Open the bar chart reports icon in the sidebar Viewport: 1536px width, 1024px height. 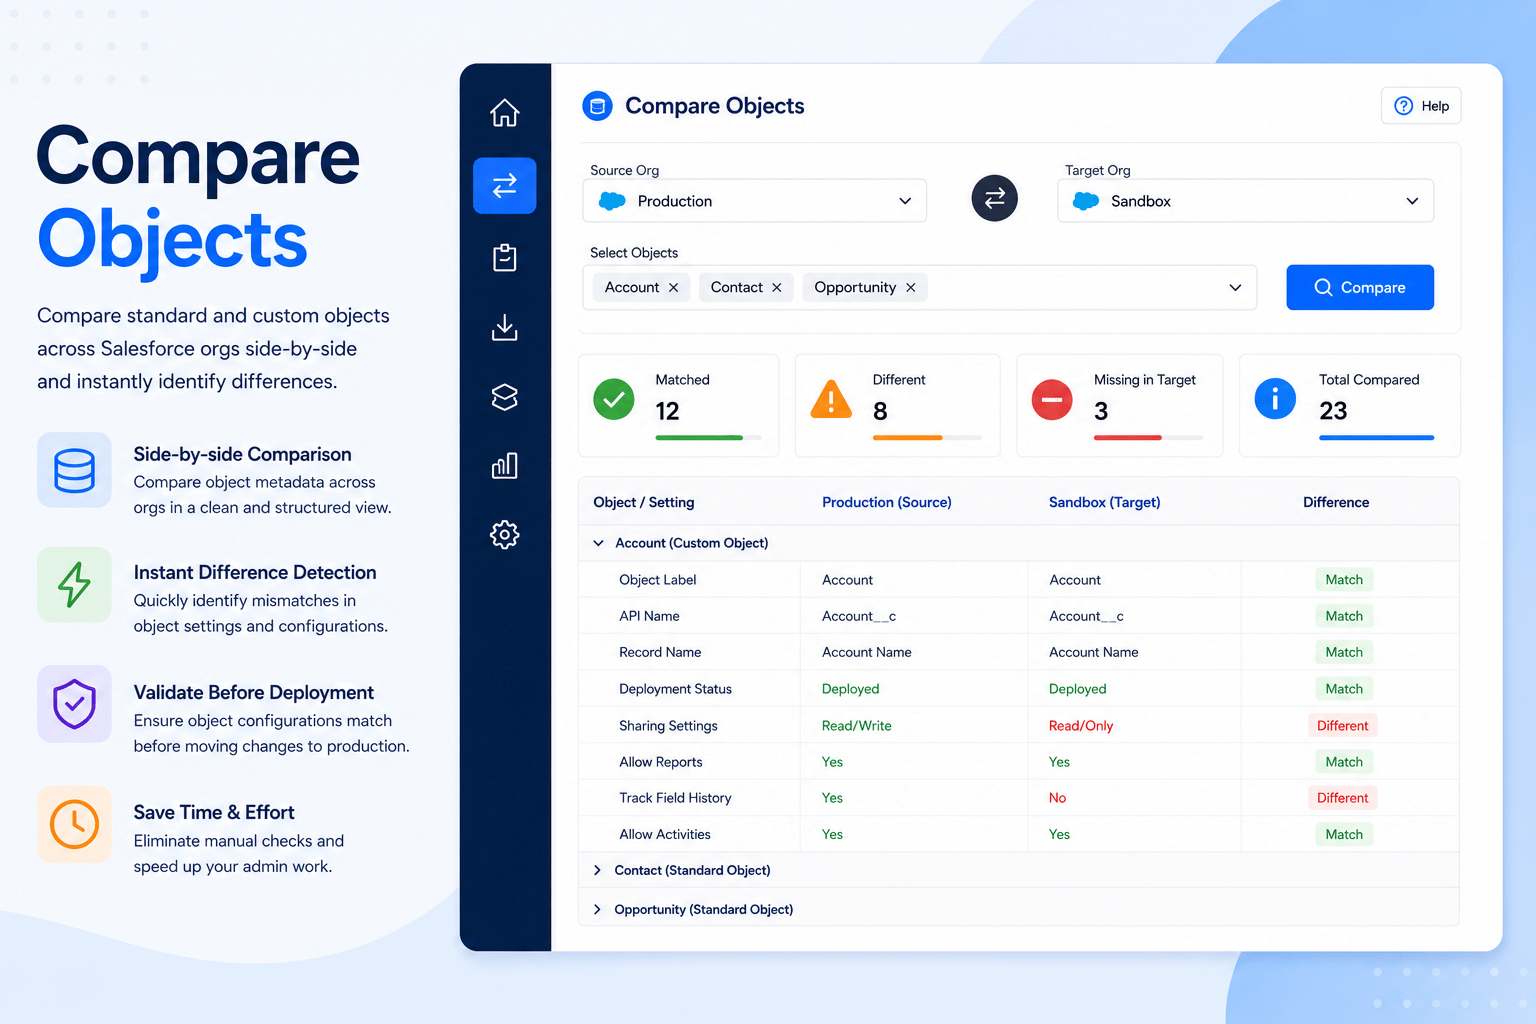[504, 465]
